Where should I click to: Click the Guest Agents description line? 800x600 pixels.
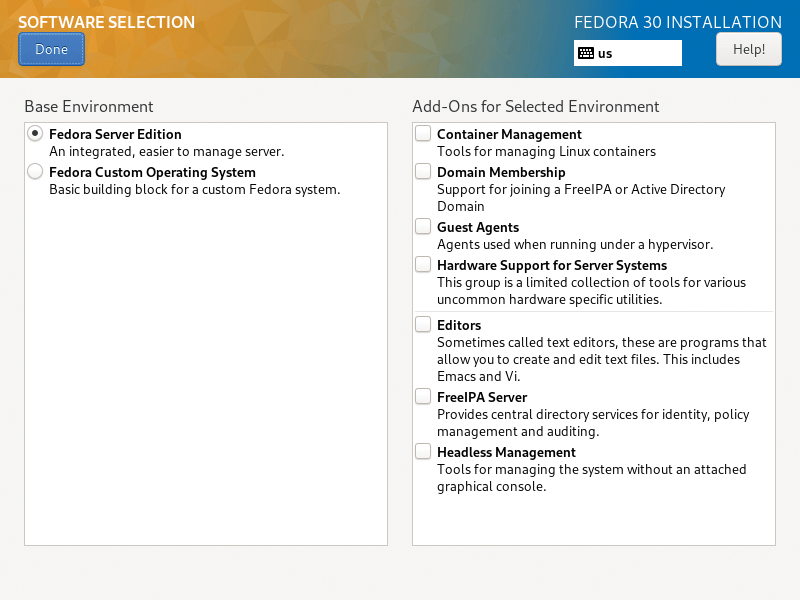click(575, 244)
